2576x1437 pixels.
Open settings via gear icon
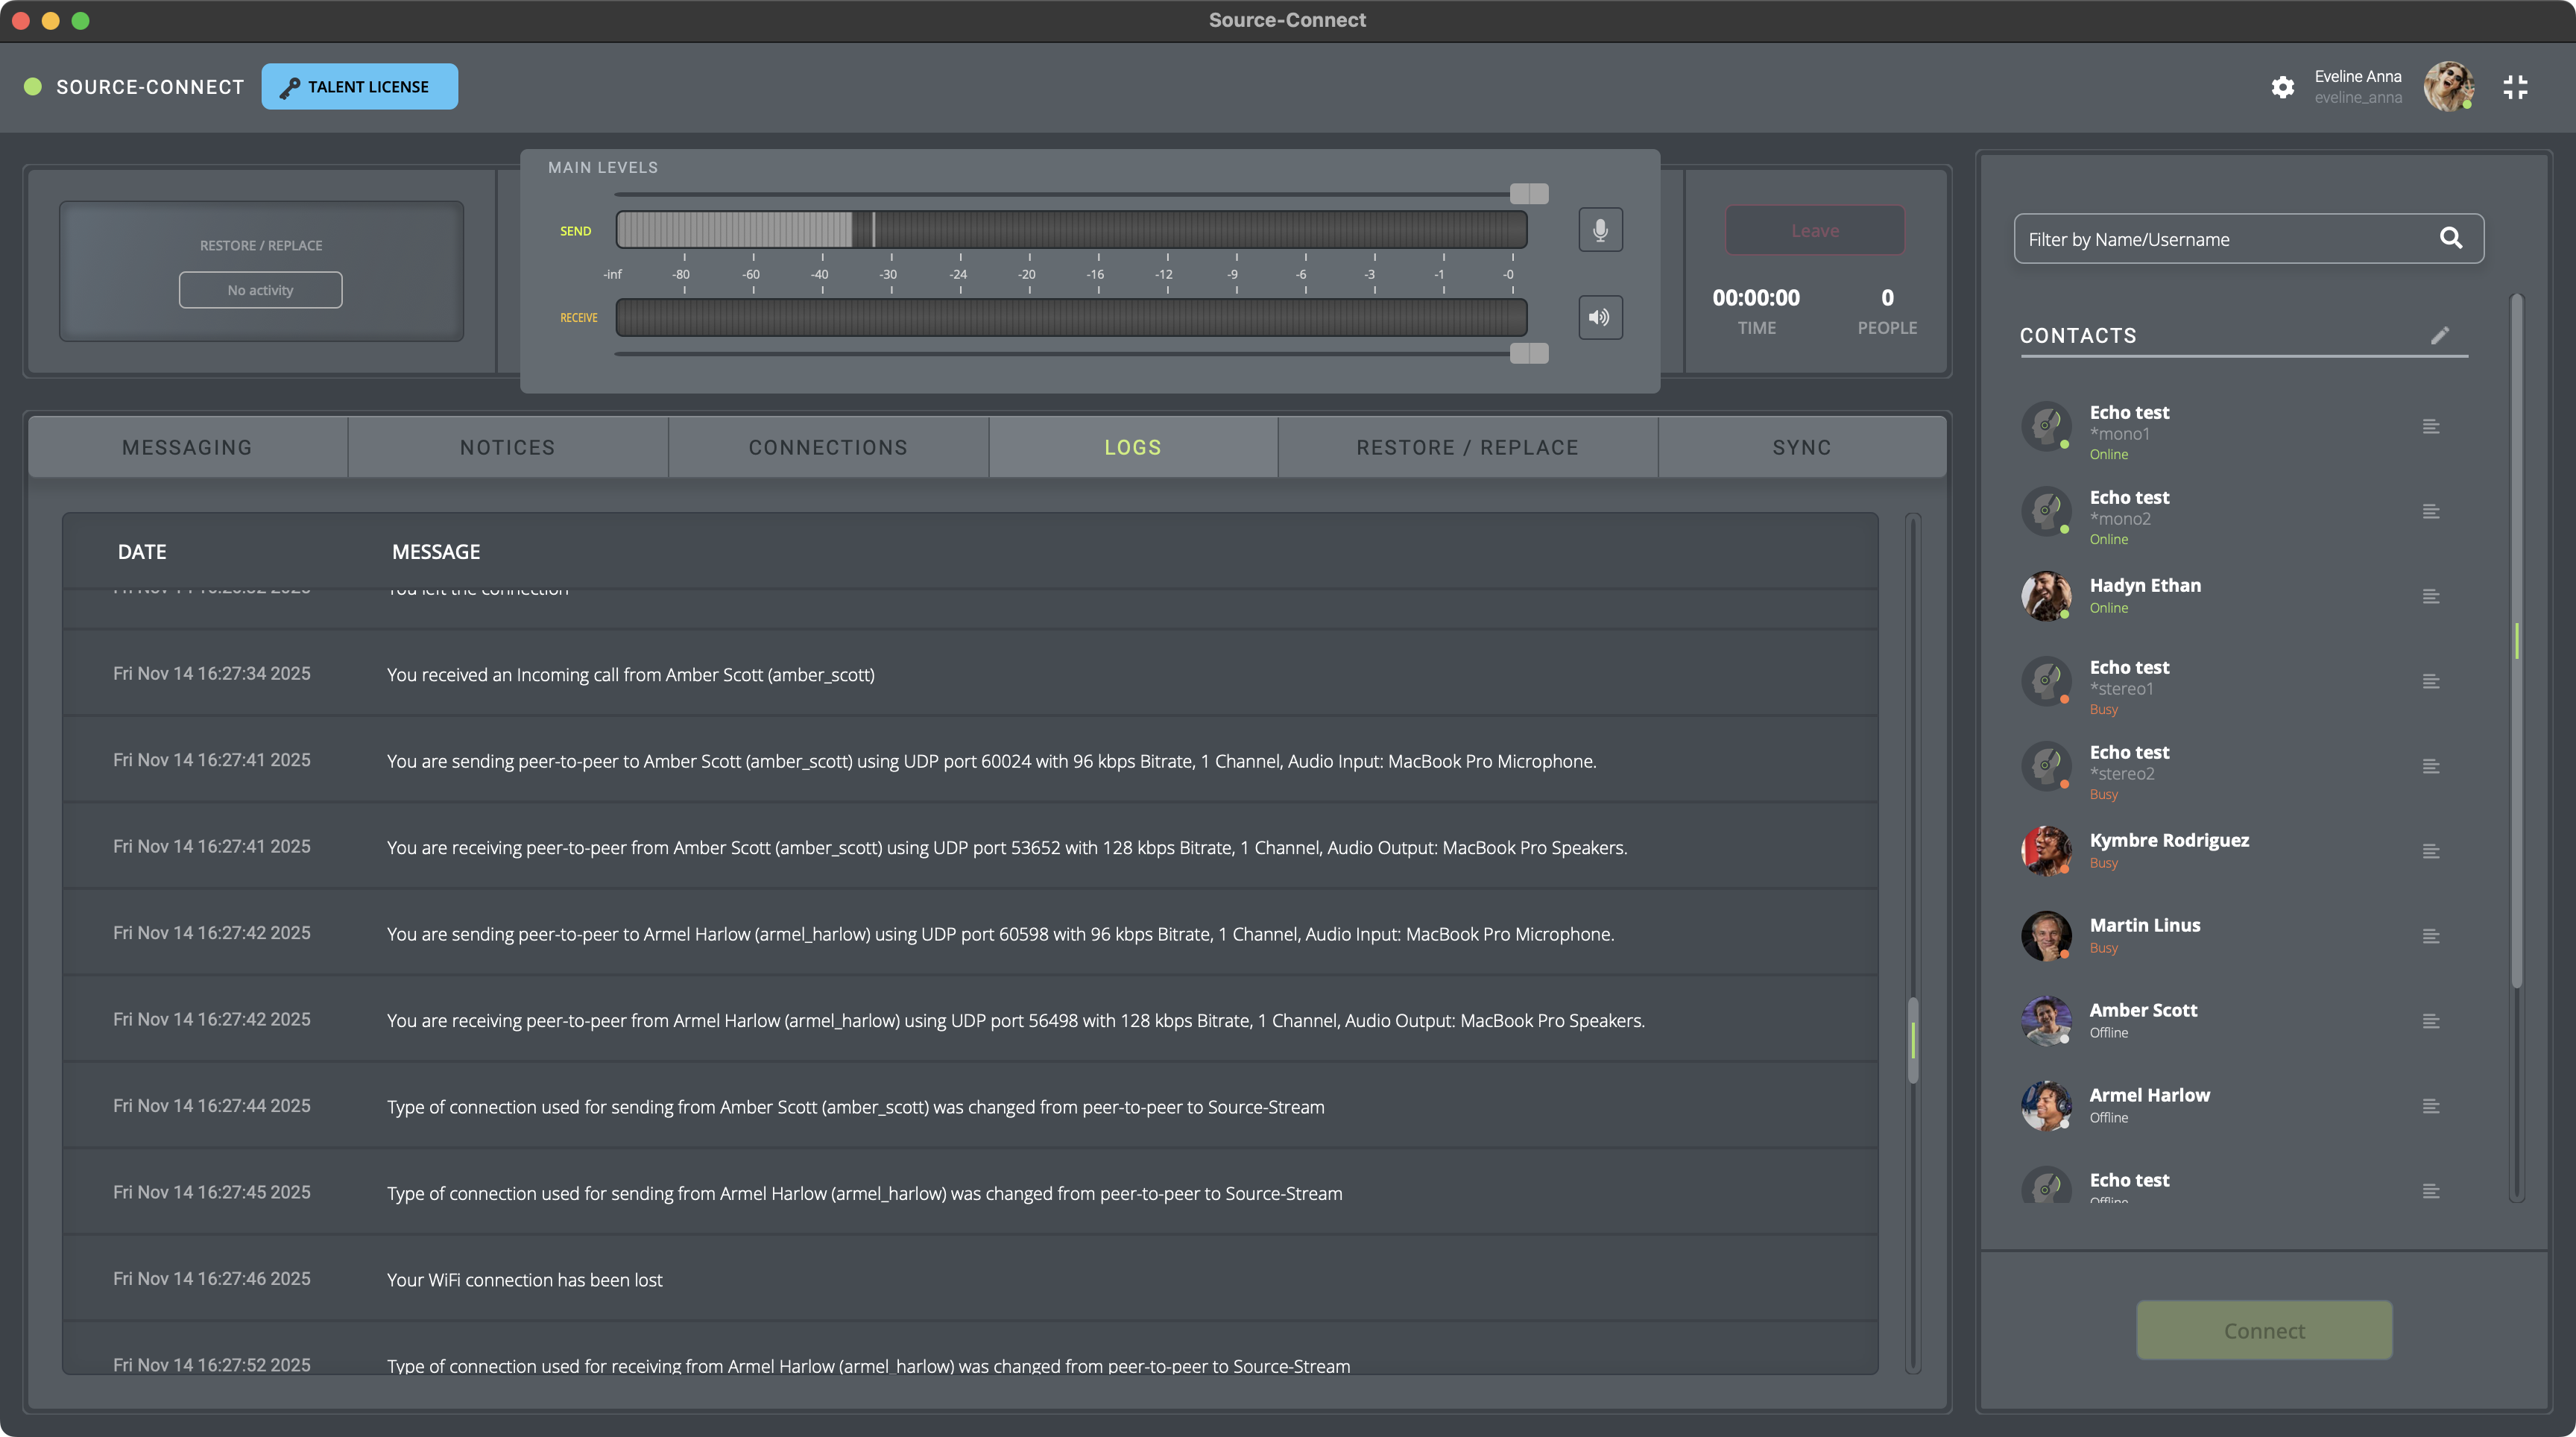tap(2282, 87)
